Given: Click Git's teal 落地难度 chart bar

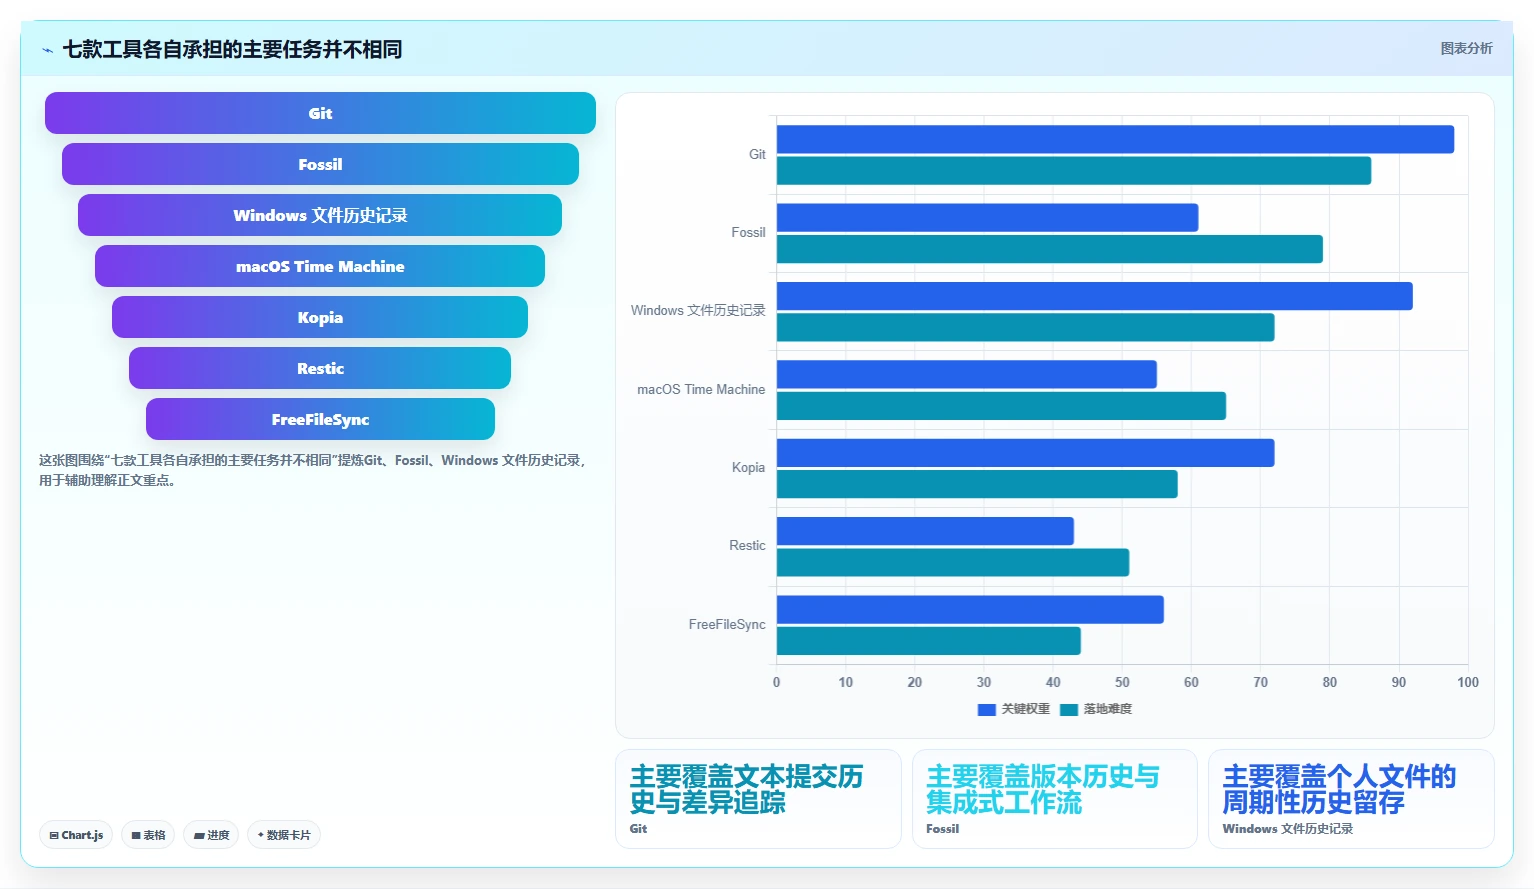Looking at the screenshot, I should click(x=1074, y=171).
